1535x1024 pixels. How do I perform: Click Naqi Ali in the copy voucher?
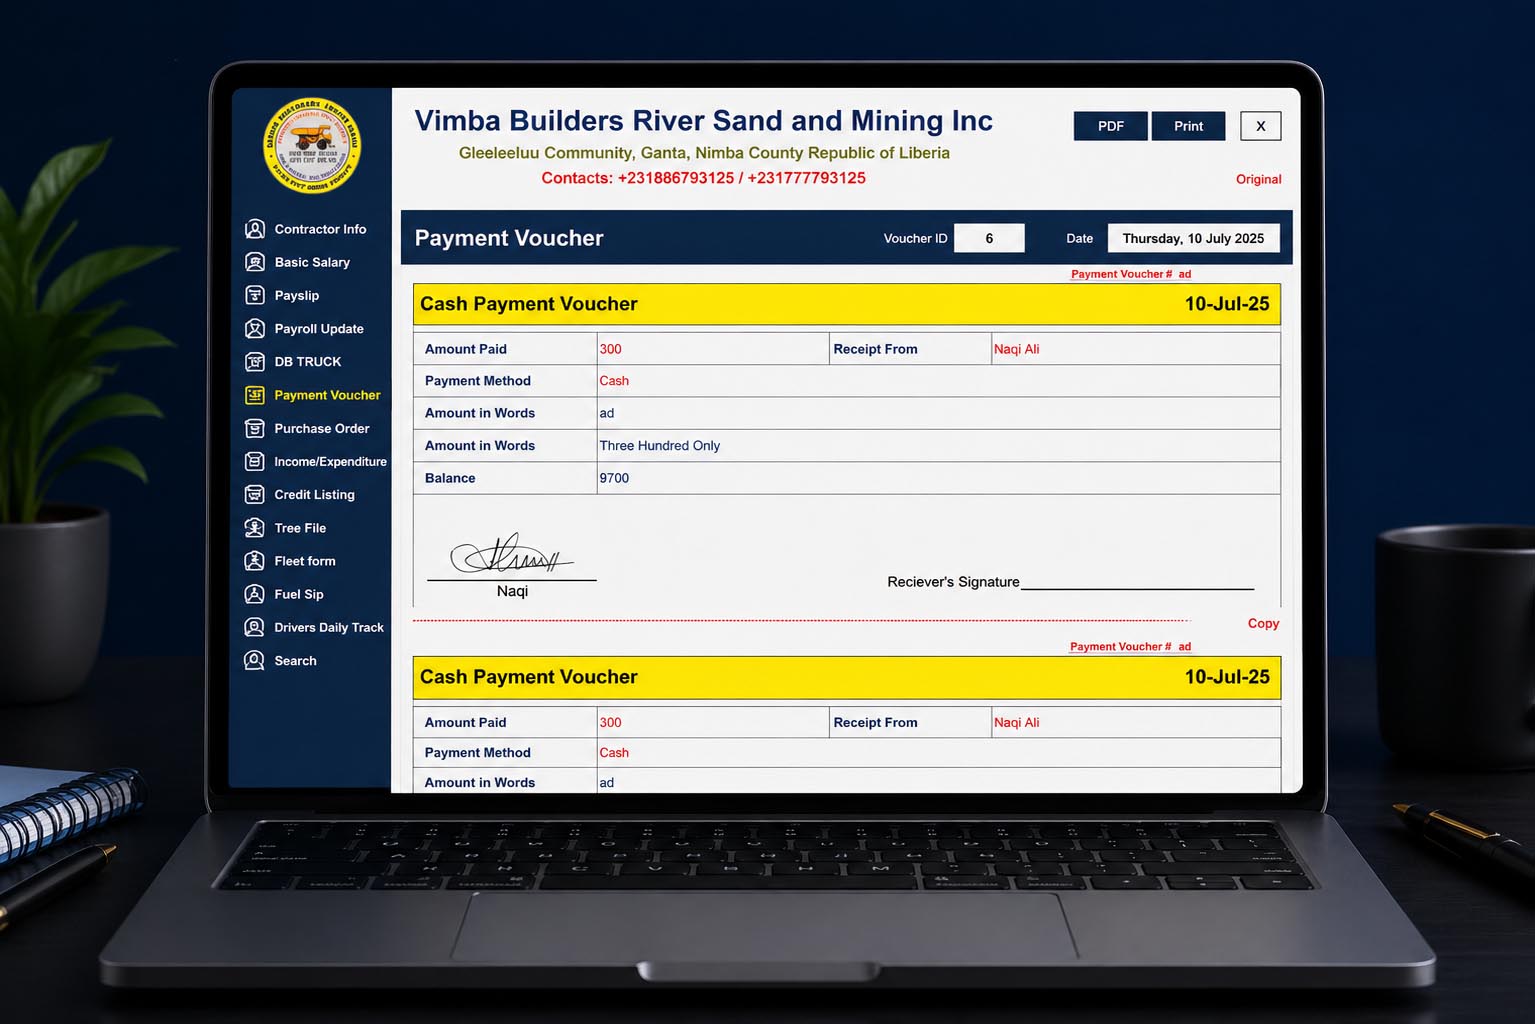pyautogui.click(x=1016, y=722)
